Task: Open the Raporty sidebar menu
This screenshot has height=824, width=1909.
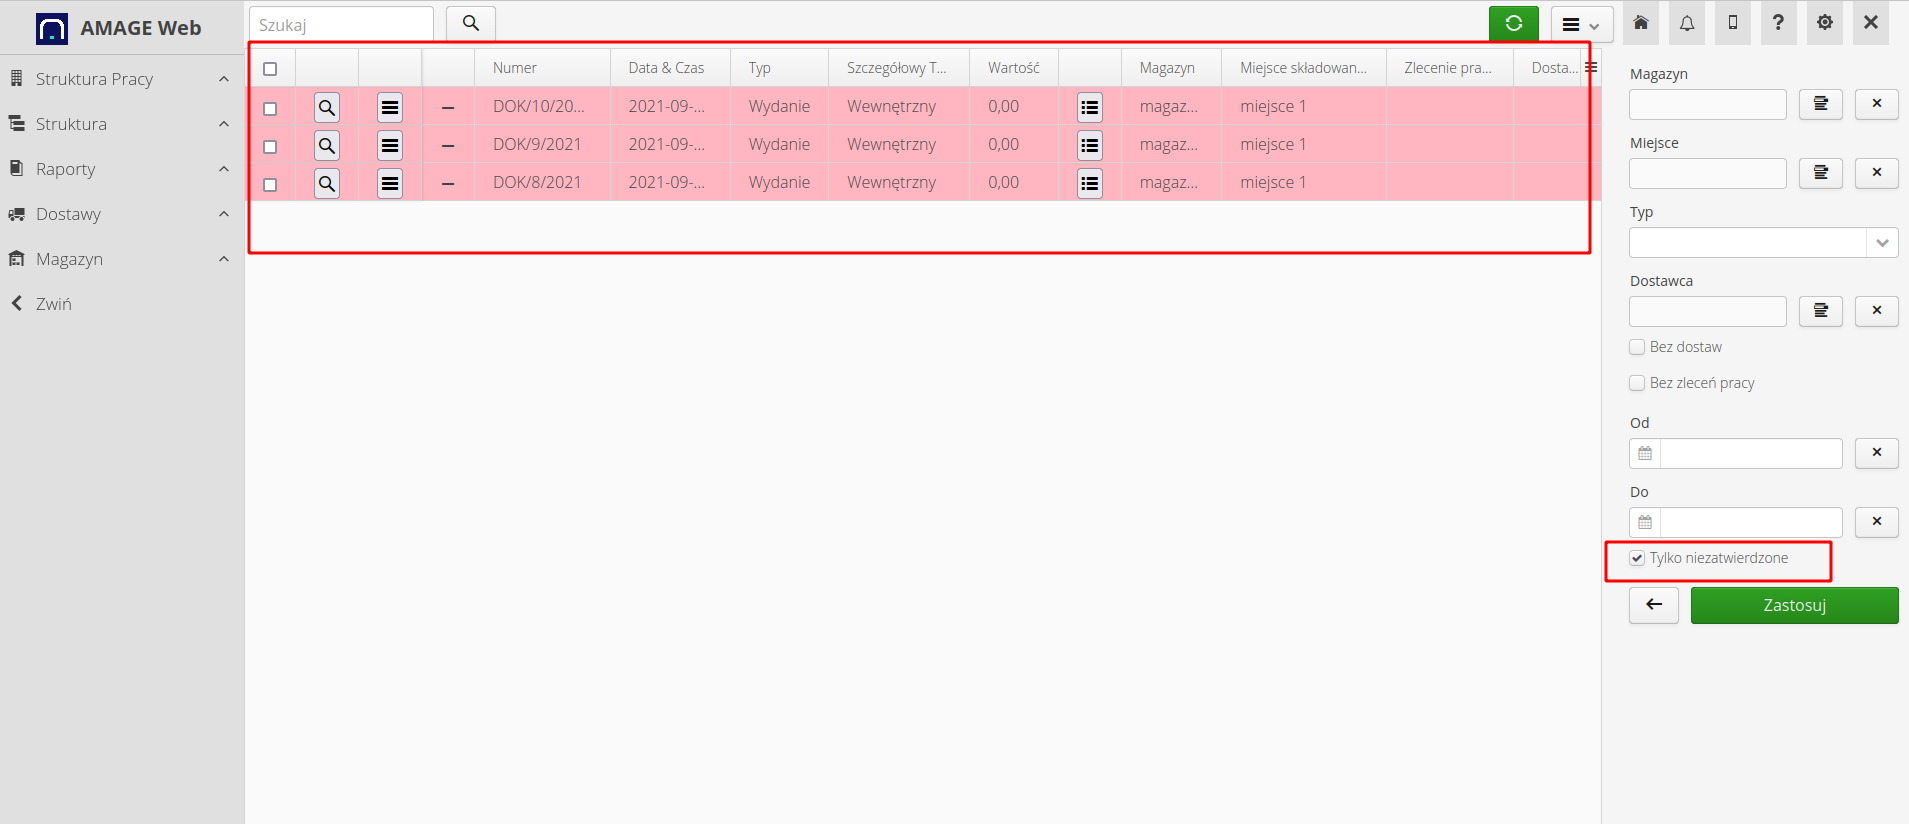Action: coord(120,169)
